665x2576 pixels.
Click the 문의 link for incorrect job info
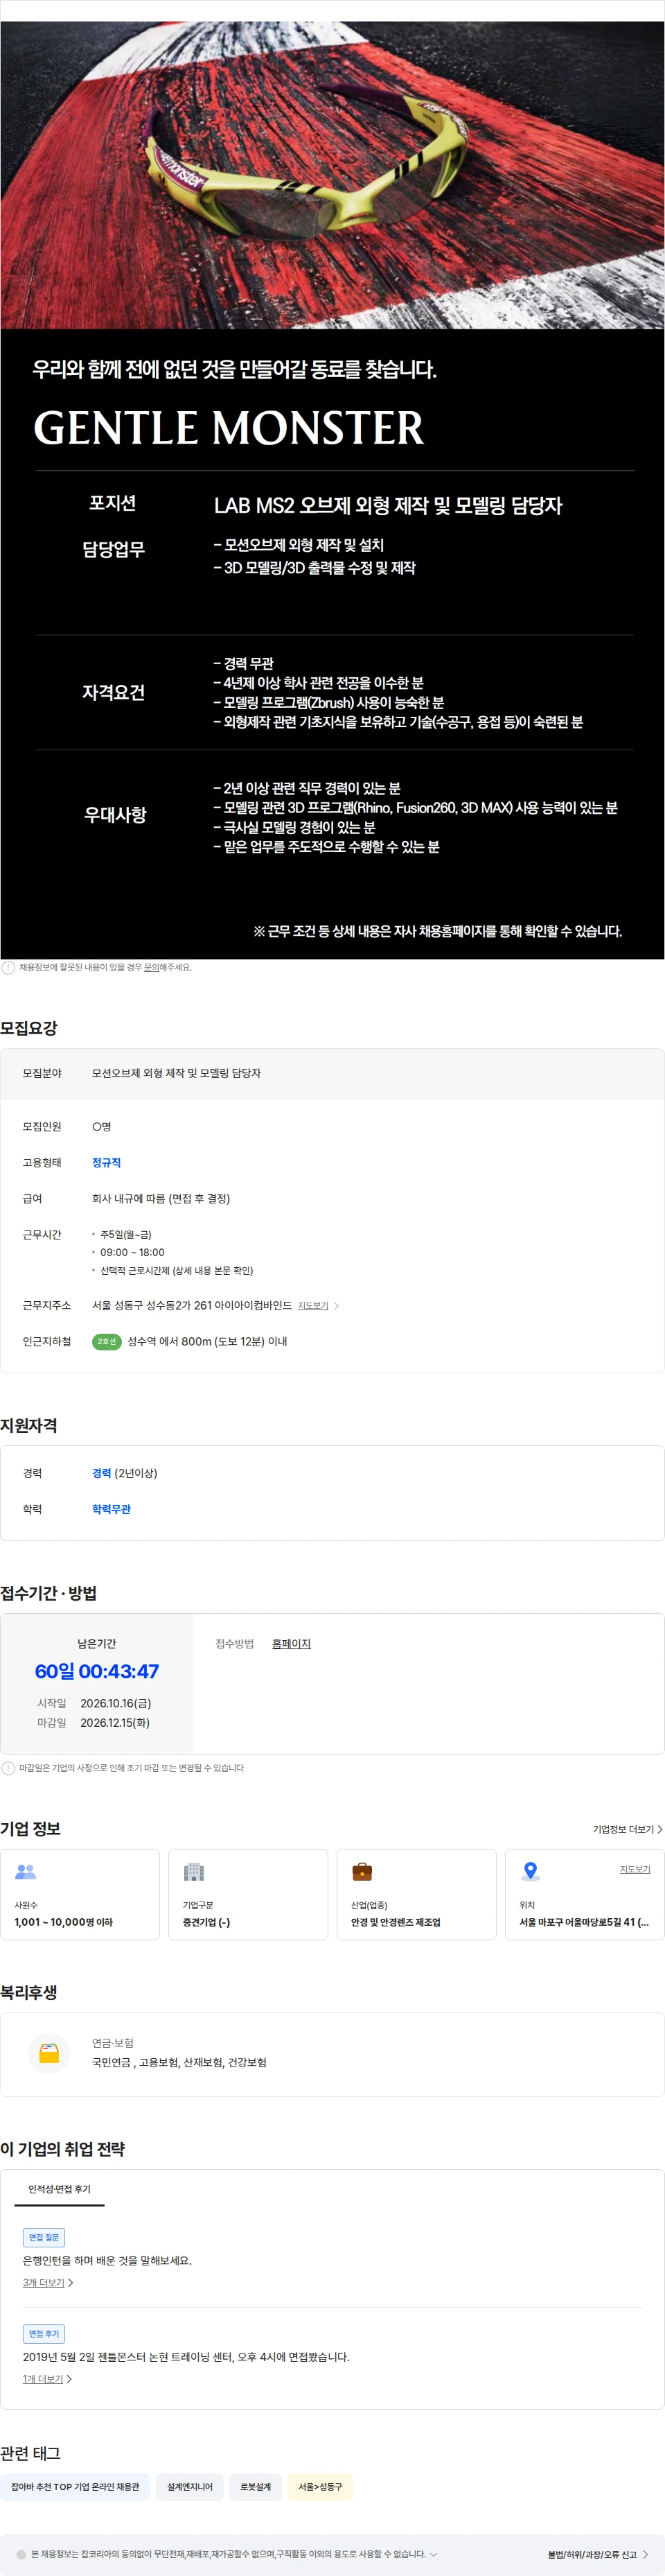(x=152, y=967)
